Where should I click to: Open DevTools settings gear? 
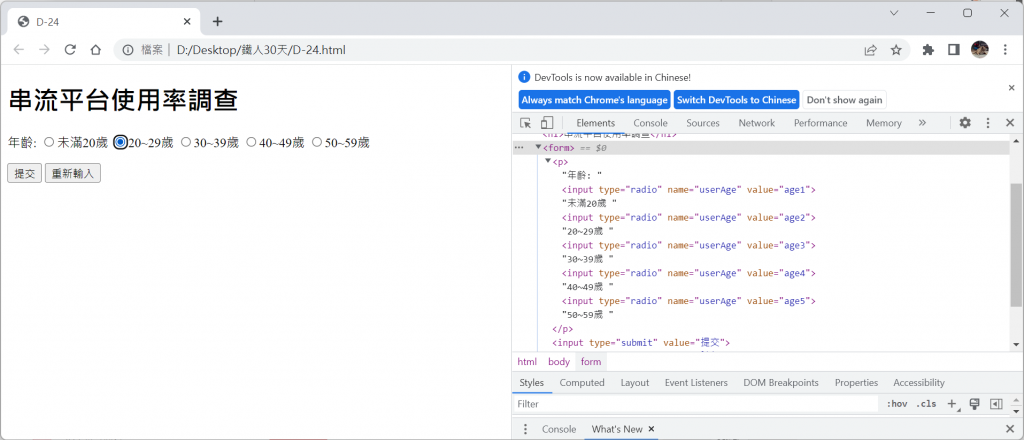point(965,123)
